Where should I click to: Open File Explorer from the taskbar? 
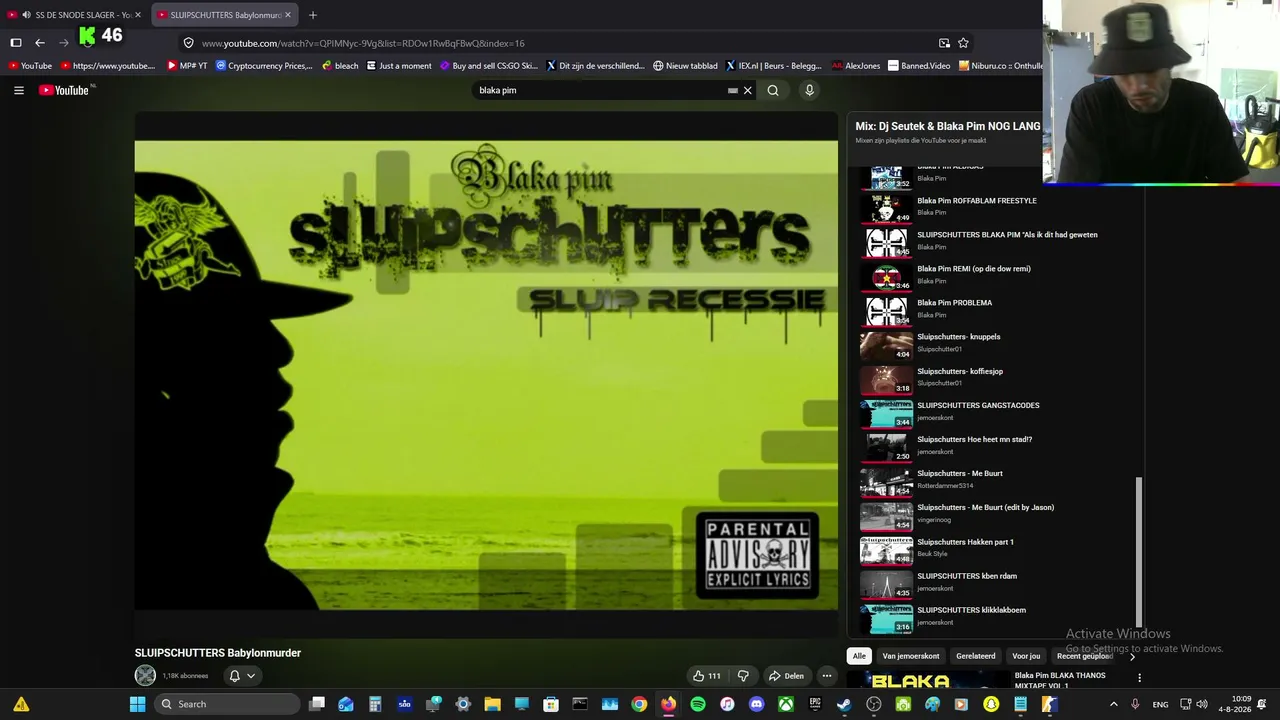[x=492, y=704]
